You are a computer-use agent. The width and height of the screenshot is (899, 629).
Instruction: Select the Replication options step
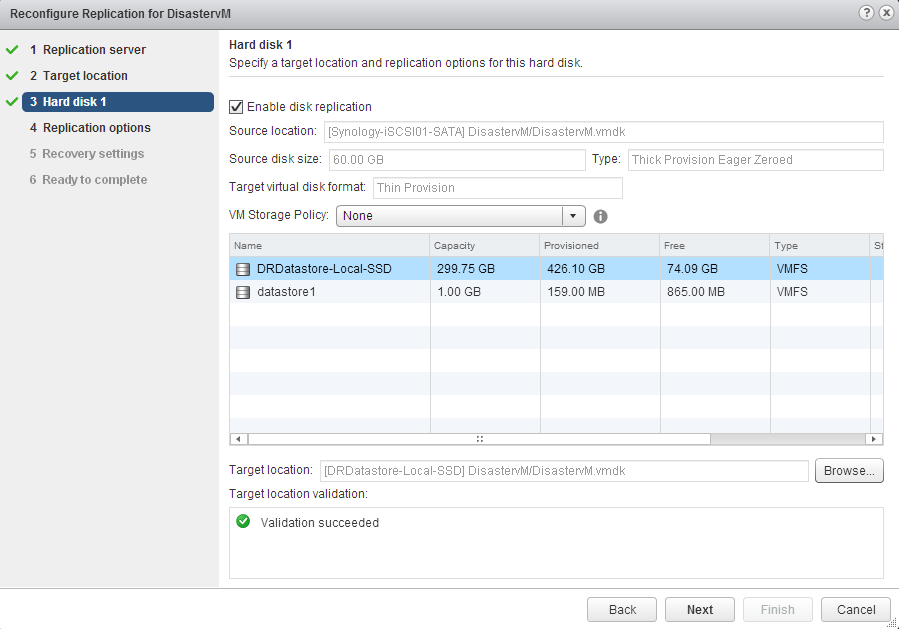(x=97, y=128)
